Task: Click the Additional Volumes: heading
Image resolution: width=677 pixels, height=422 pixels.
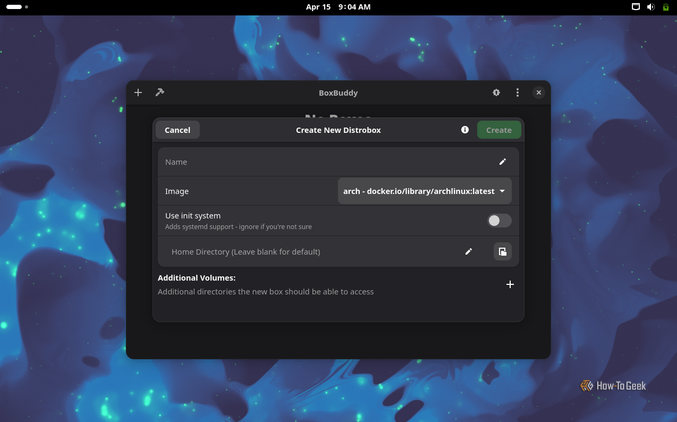Action: [x=196, y=278]
